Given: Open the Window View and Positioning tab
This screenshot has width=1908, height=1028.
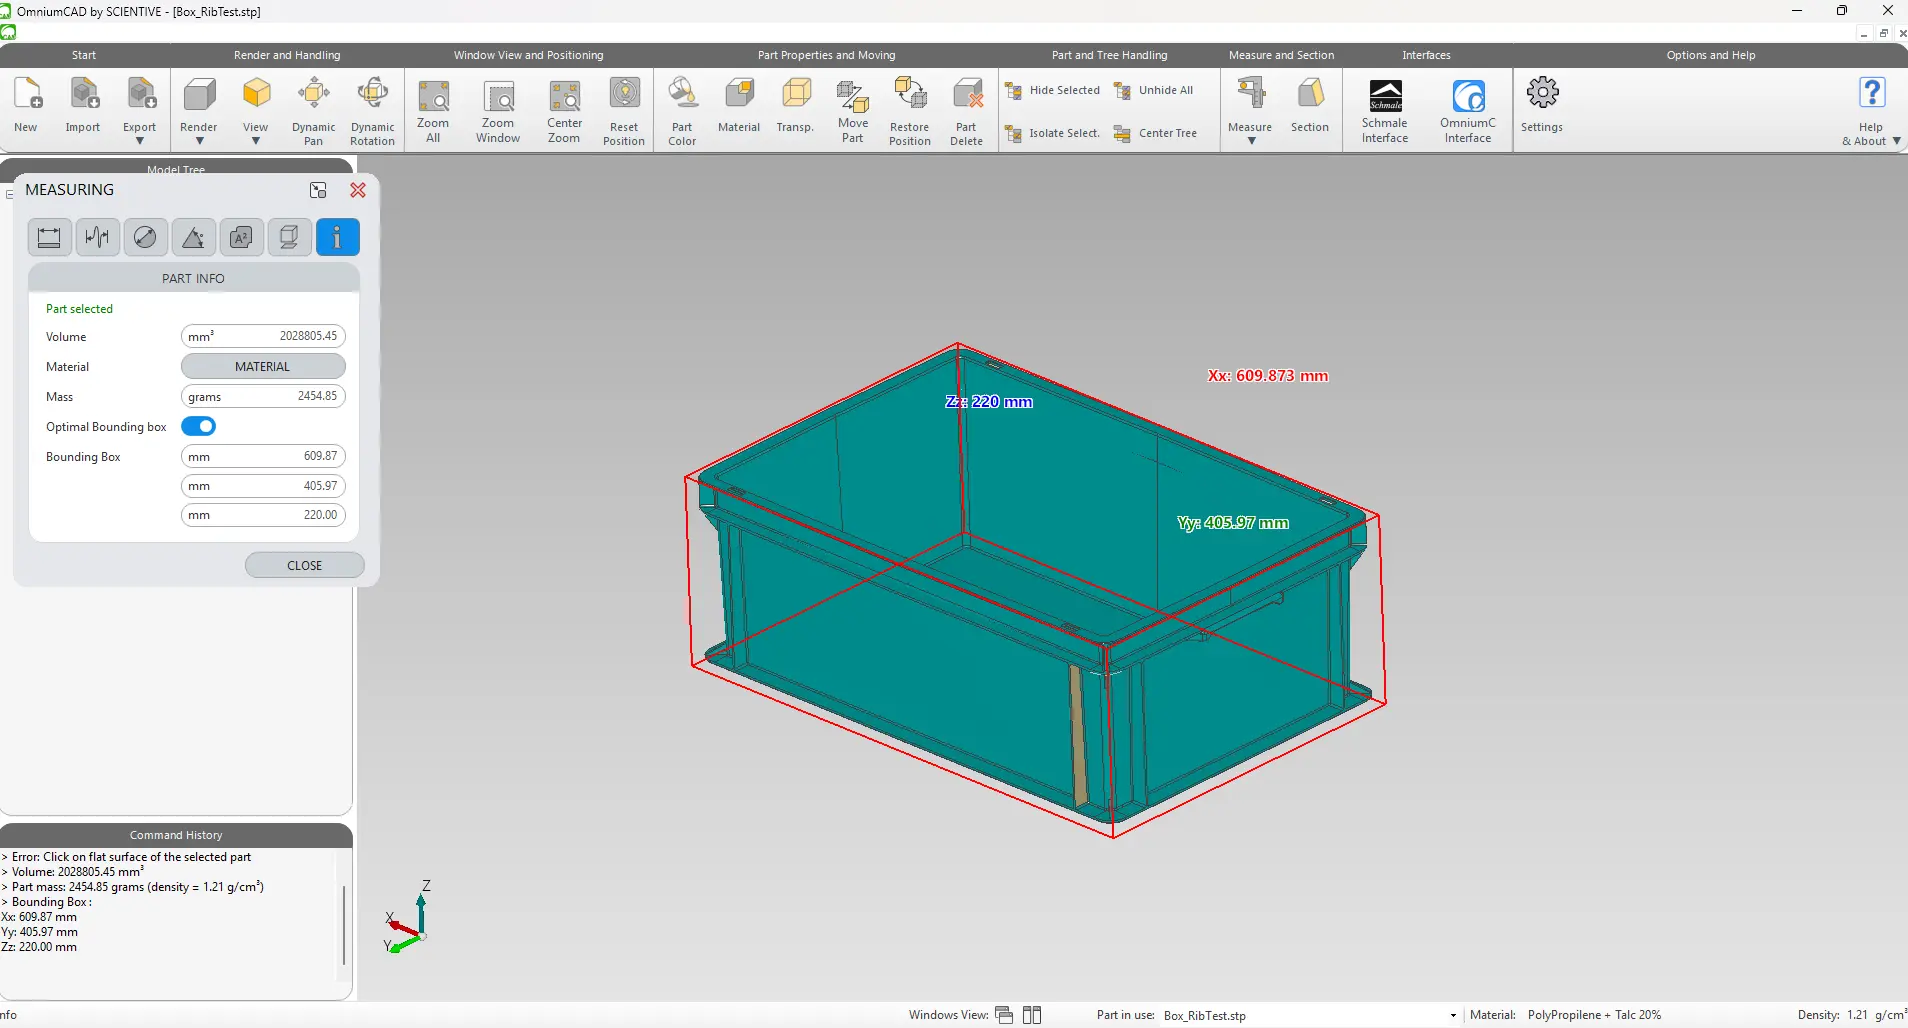Looking at the screenshot, I should click(x=528, y=55).
